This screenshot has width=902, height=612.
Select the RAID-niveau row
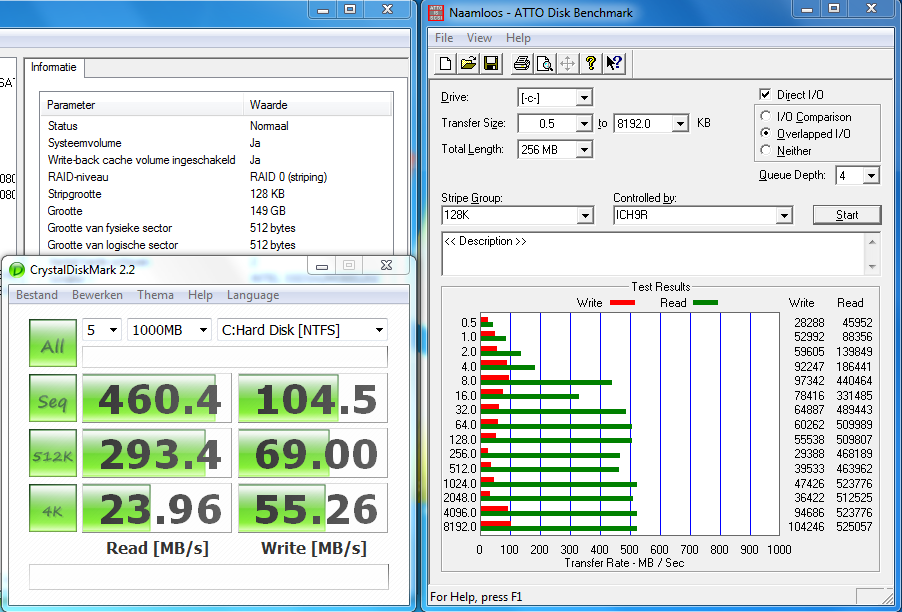(216, 177)
